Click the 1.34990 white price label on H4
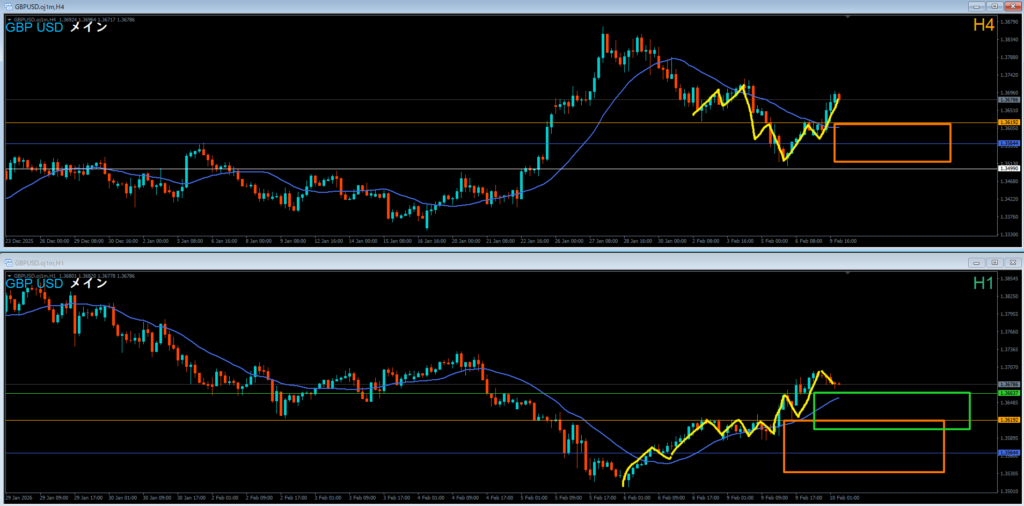Viewport: 1024px width, 506px height. 1008,169
